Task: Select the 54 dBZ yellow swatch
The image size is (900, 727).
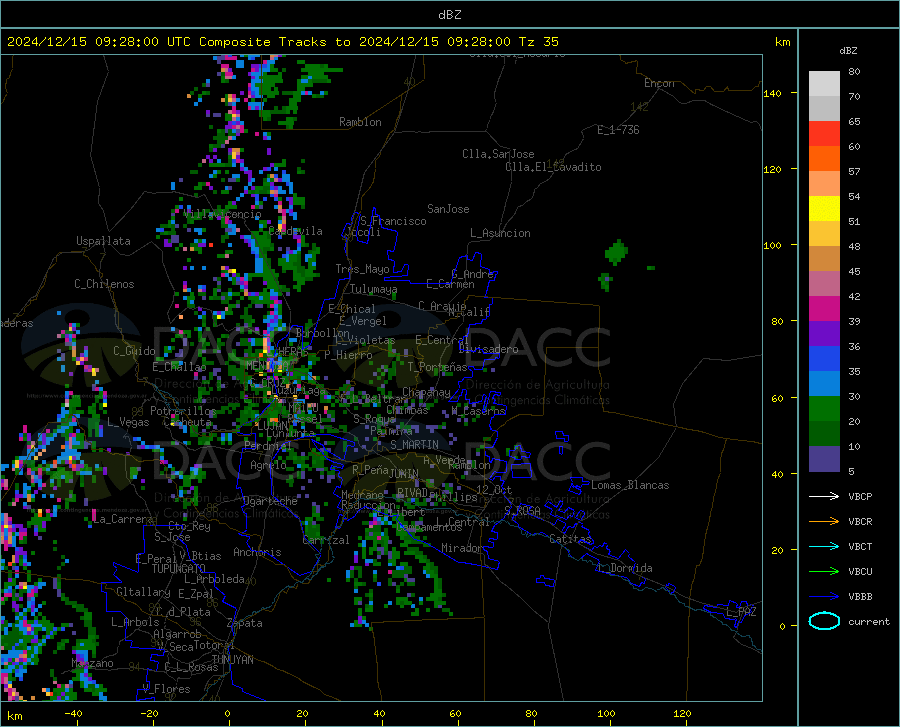Action: pos(824,209)
